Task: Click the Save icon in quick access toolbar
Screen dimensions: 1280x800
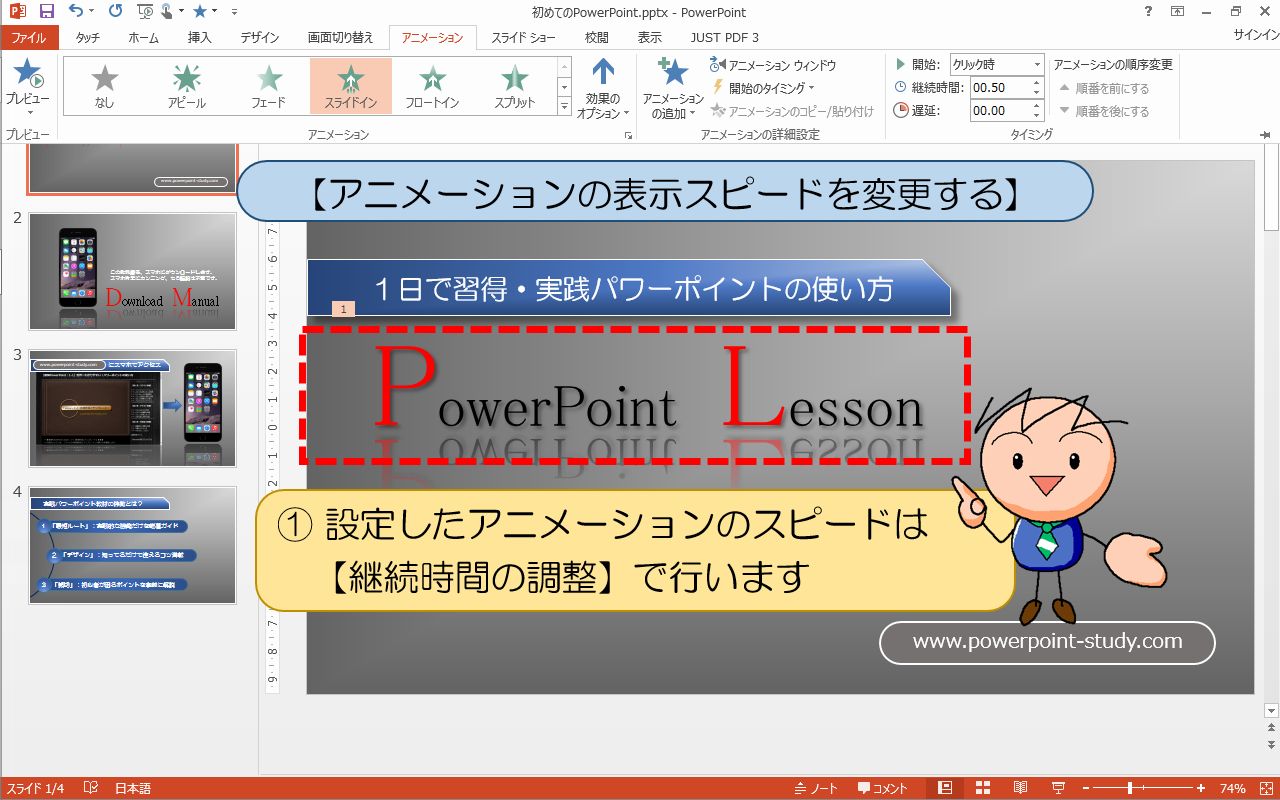Action: 46,12
